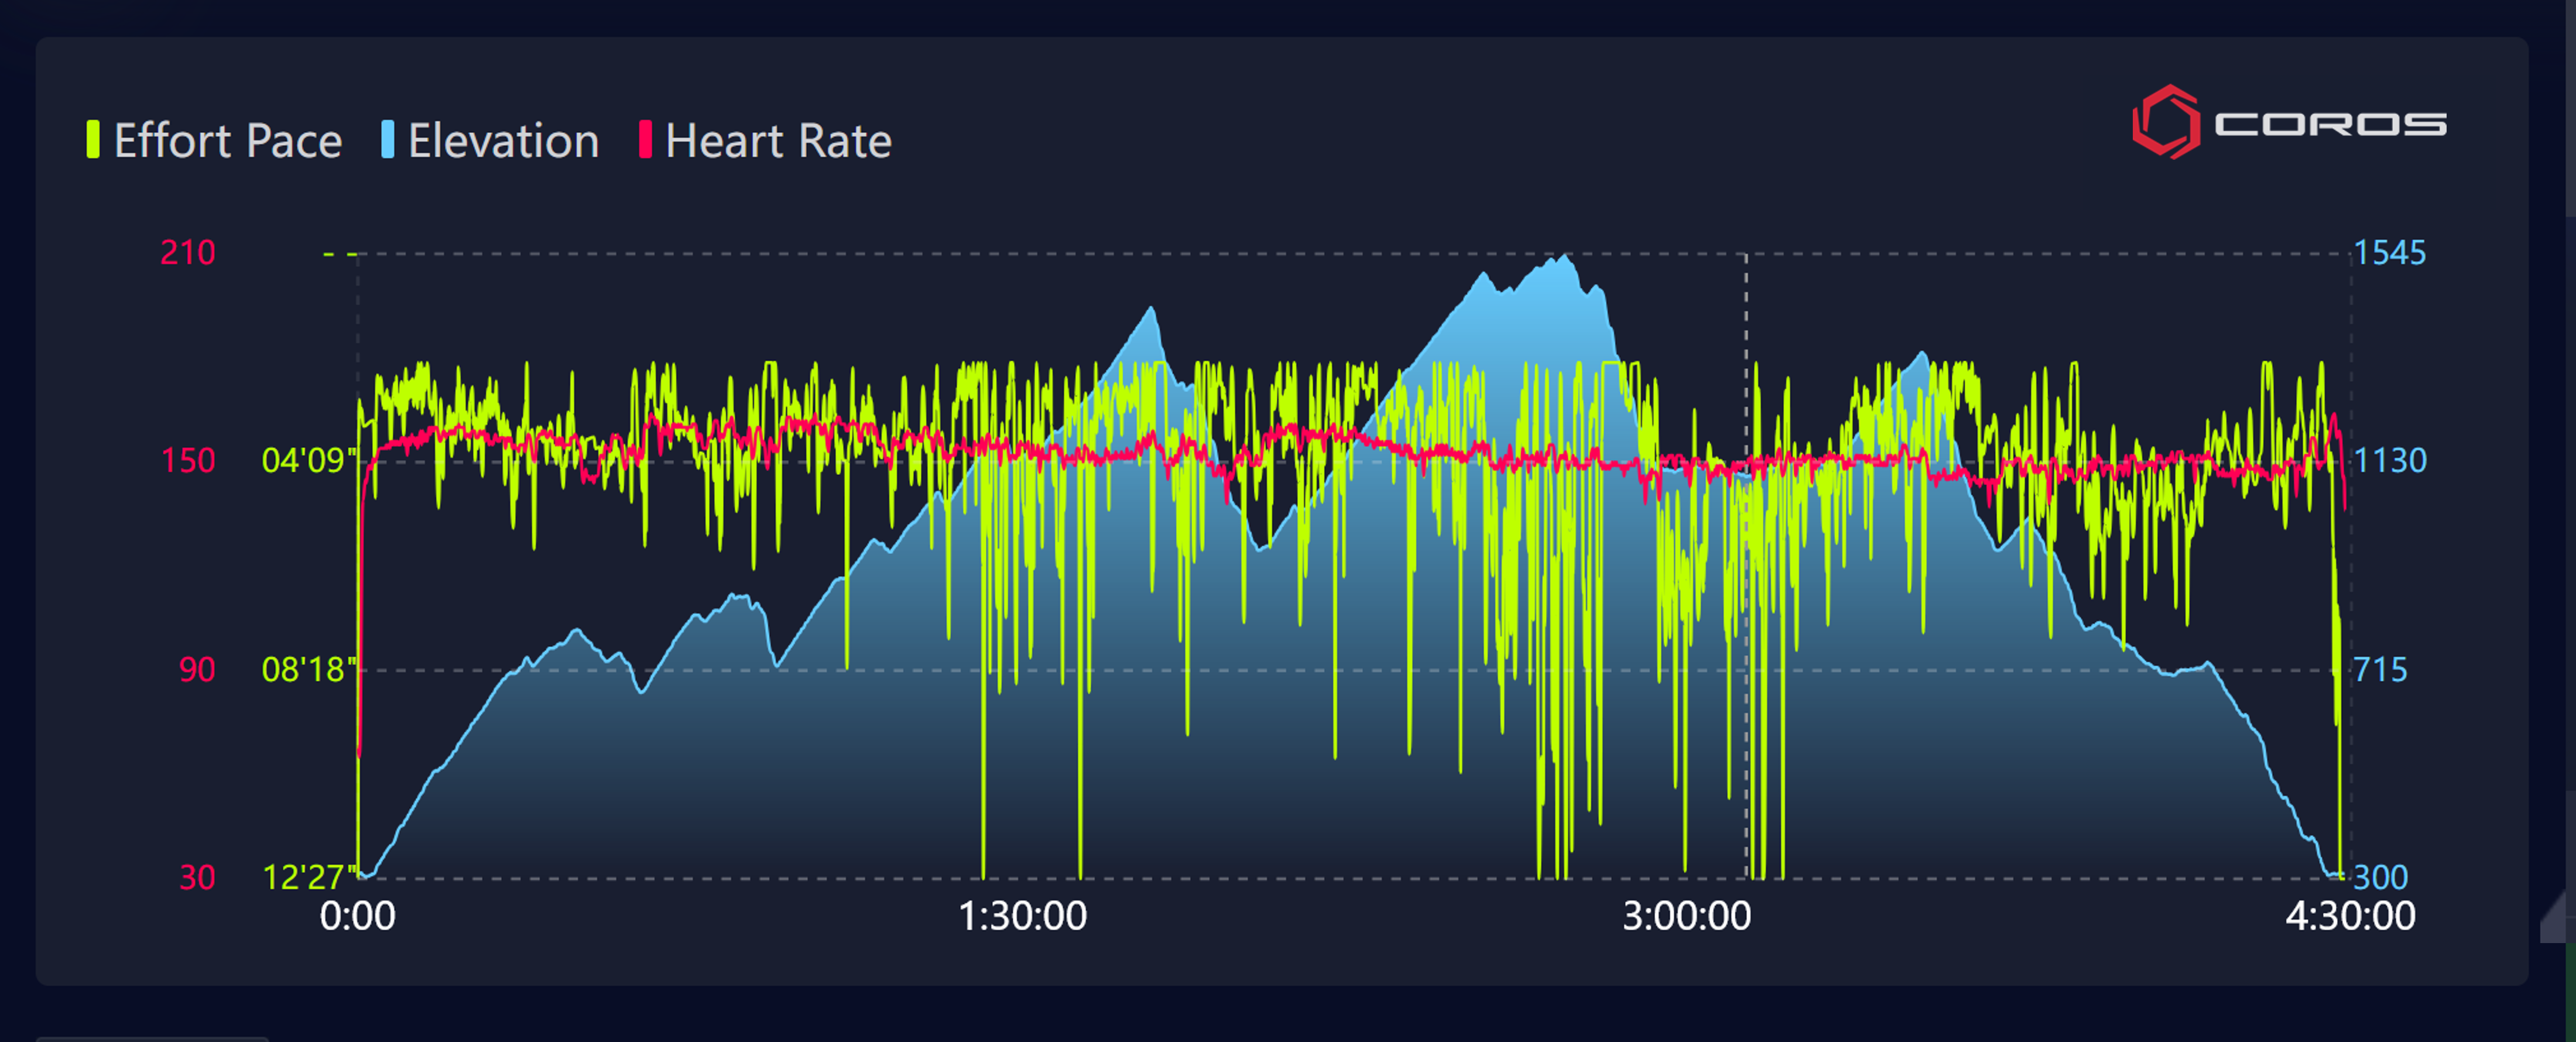The height and width of the screenshot is (1042, 2576).
Task: Click the blue Elevation legend swatch
Action: tap(388, 140)
